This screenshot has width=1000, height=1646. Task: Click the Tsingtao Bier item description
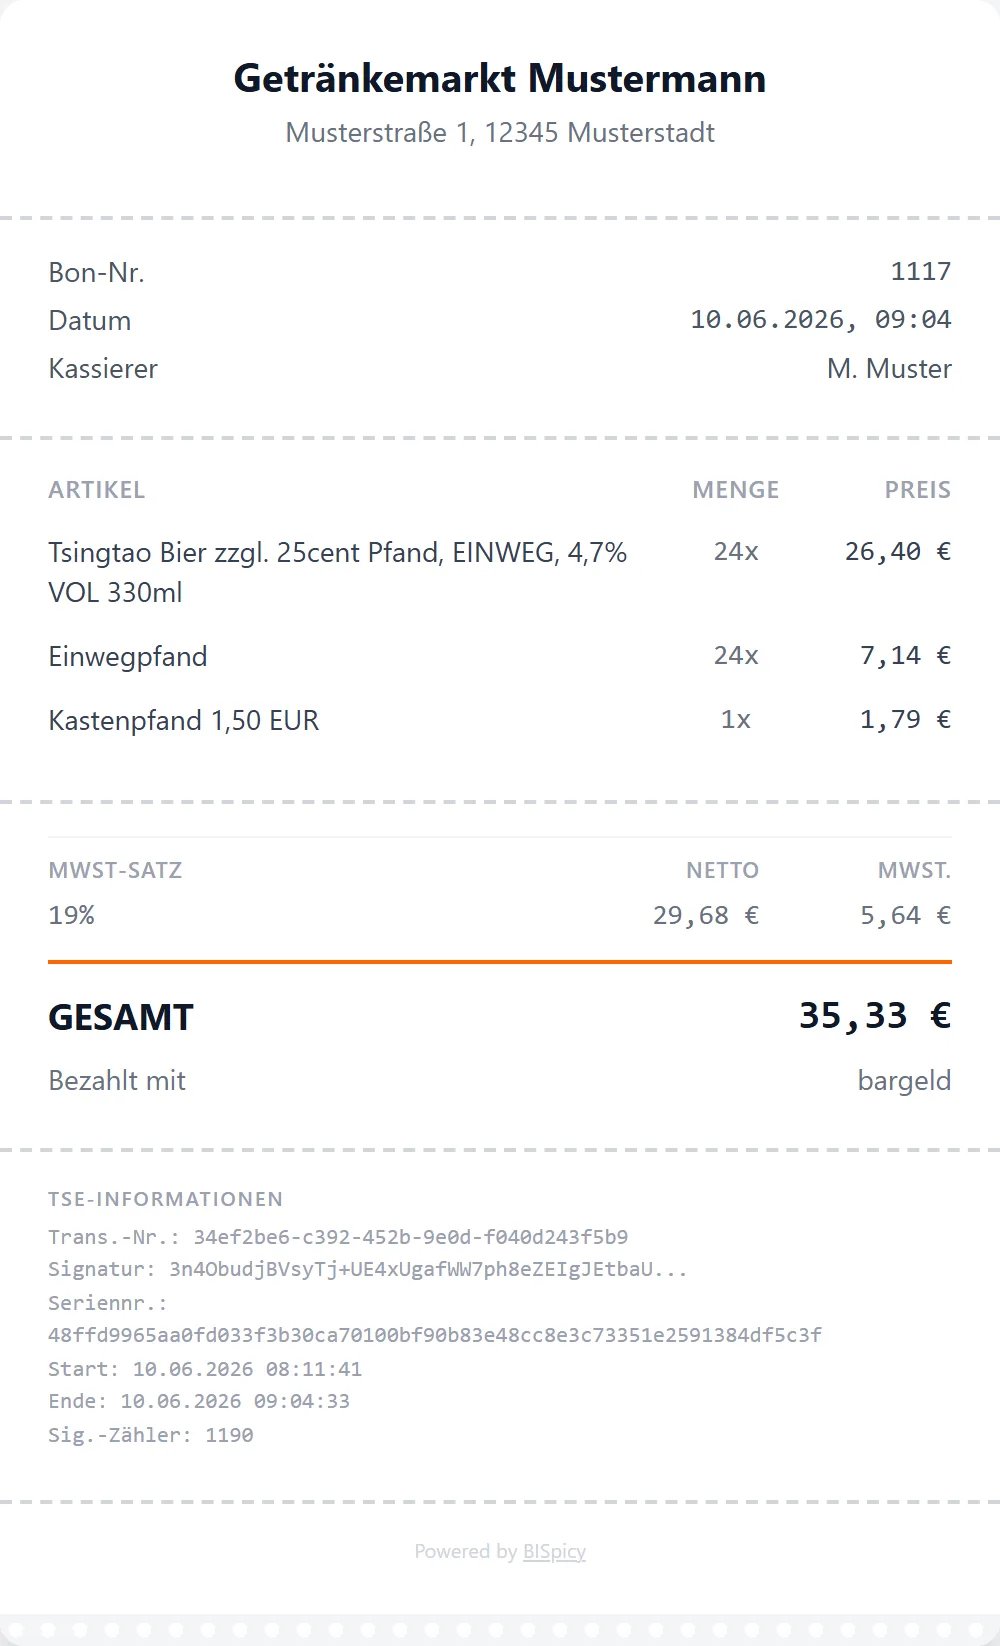coord(338,572)
